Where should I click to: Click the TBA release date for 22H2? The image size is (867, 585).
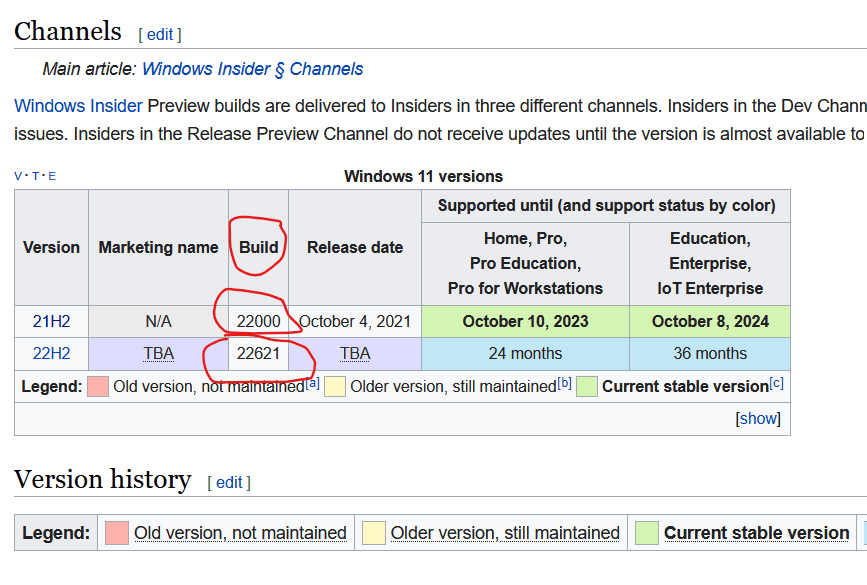355,353
